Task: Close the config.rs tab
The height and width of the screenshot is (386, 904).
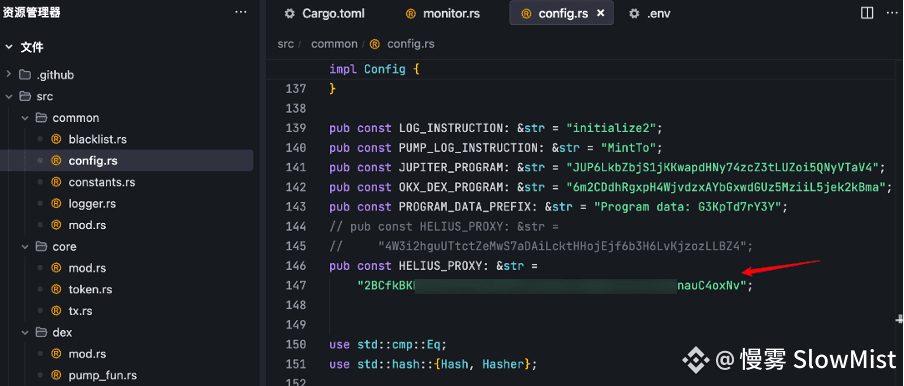Action: point(600,13)
